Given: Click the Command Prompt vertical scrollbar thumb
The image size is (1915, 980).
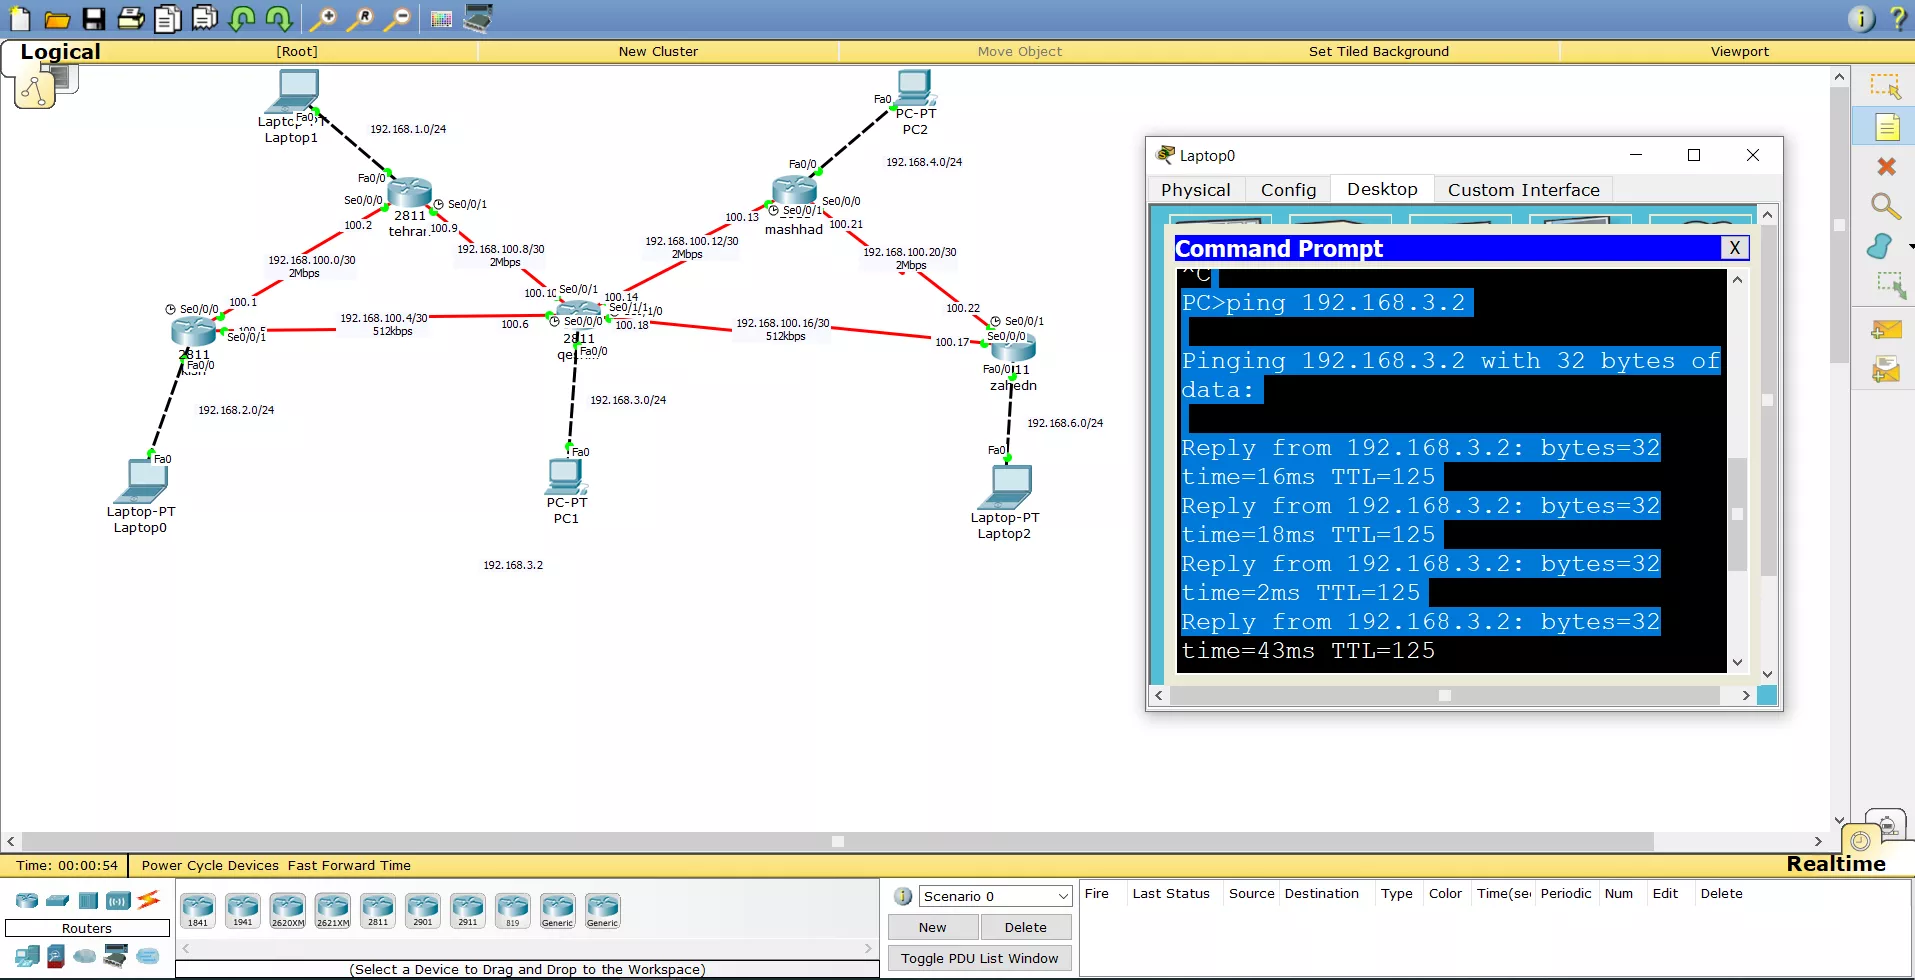Looking at the screenshot, I should pos(1737,514).
